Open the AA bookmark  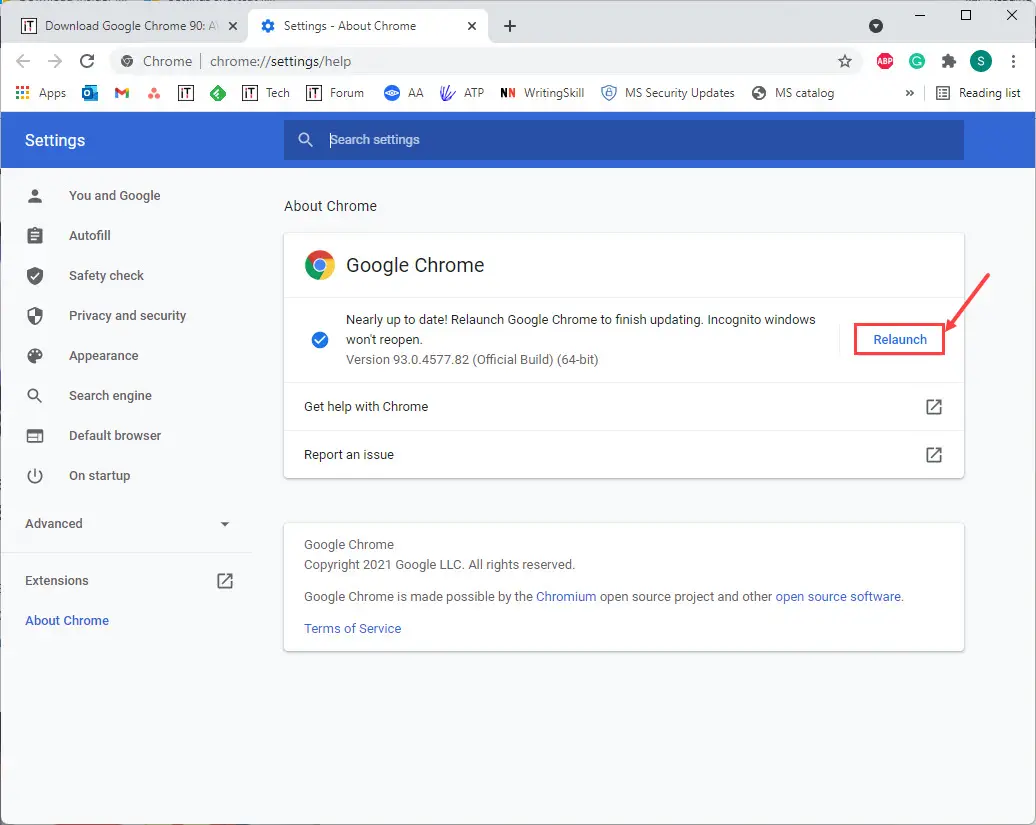tap(404, 93)
